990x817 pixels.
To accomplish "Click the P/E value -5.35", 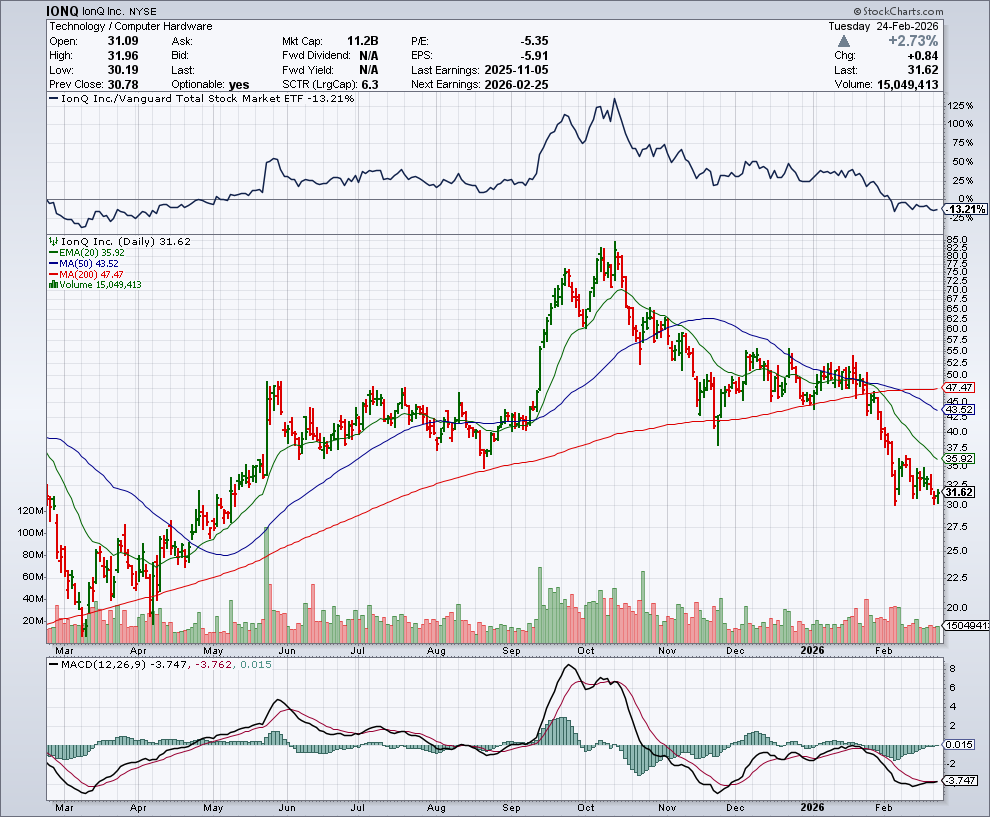I will pos(534,40).
